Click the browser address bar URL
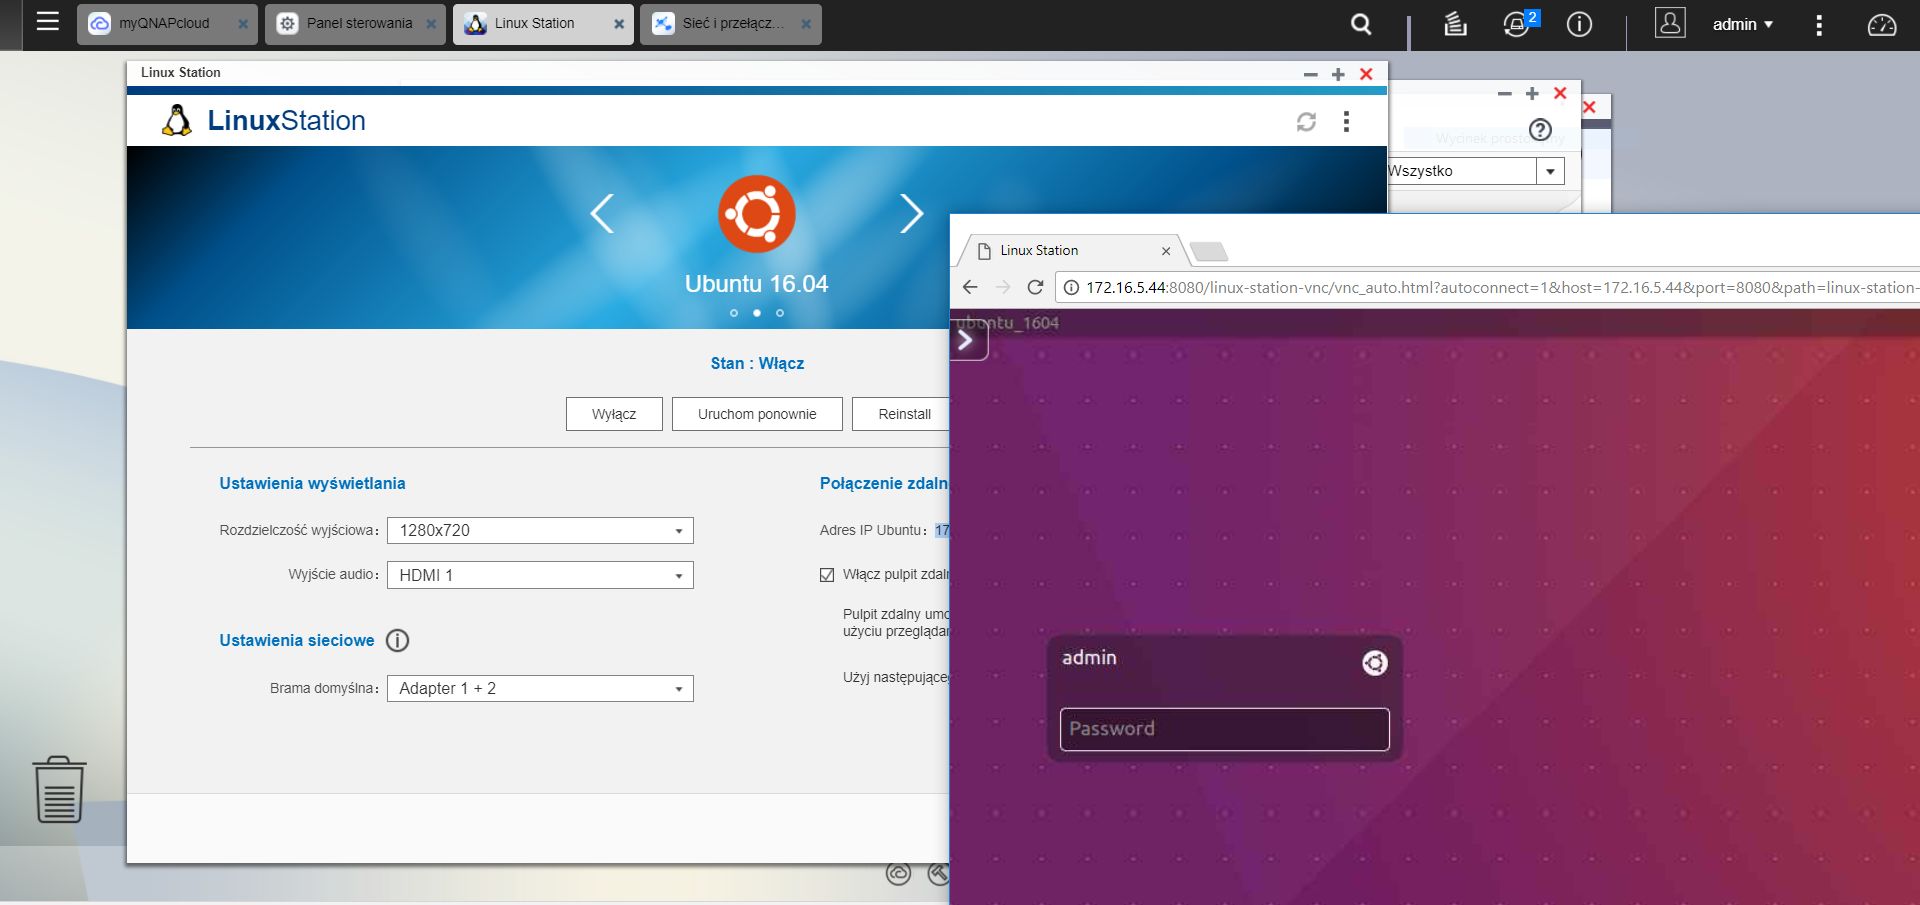Image resolution: width=1920 pixels, height=905 pixels. (x=1502, y=288)
